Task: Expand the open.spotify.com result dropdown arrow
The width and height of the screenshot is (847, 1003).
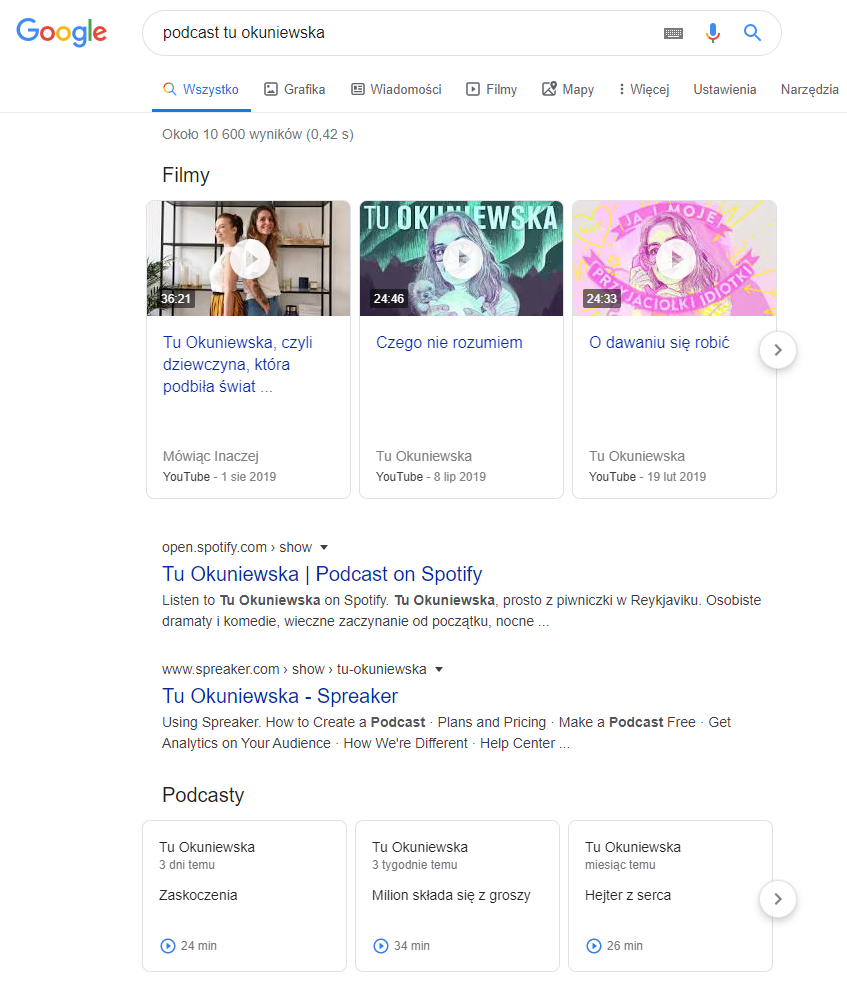Action: tap(324, 548)
